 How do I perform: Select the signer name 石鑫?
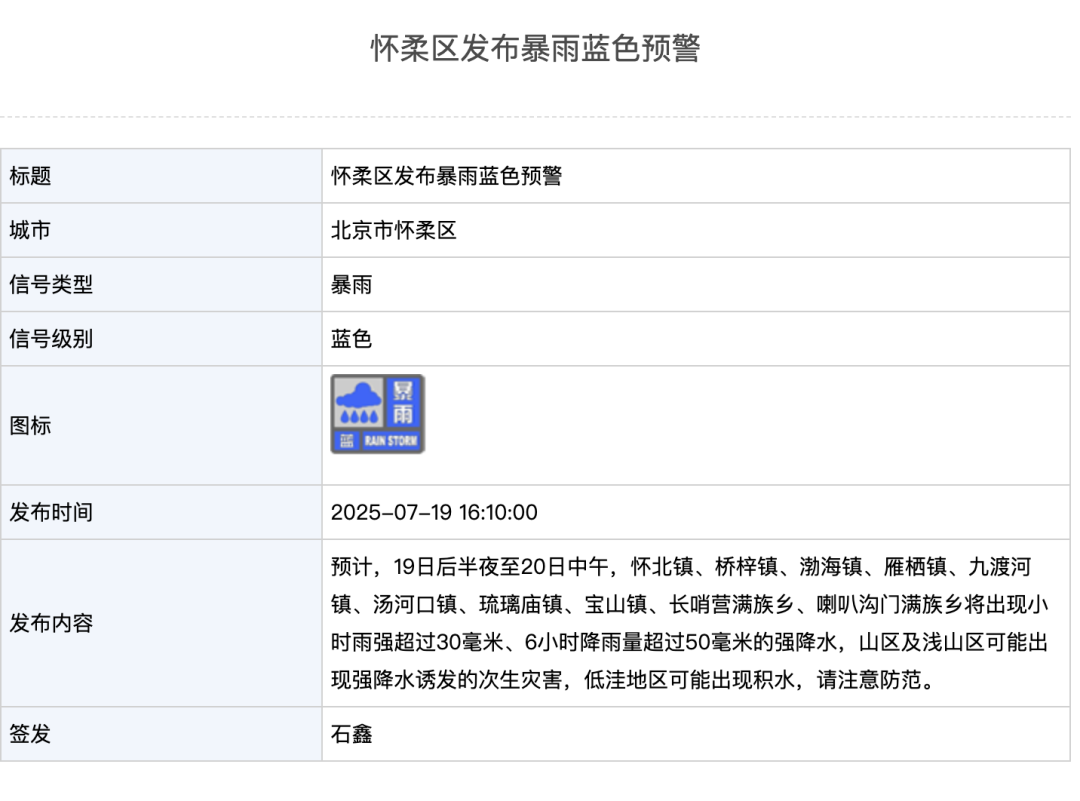pos(351,734)
